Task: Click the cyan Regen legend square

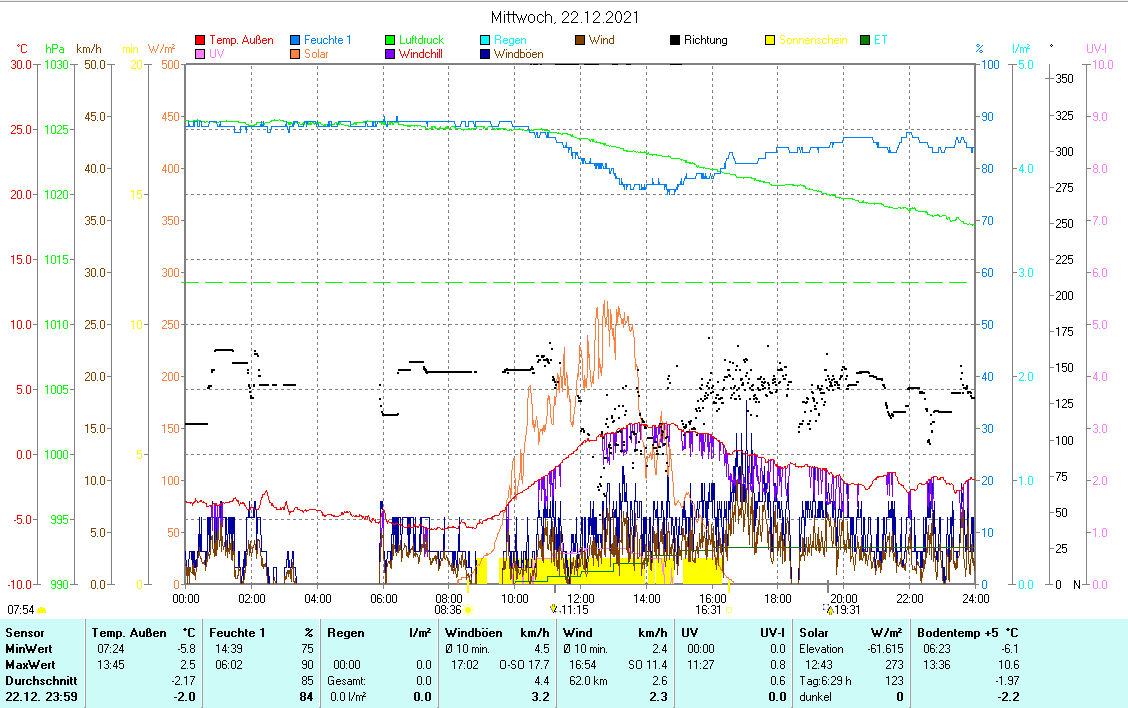Action: click(485, 40)
